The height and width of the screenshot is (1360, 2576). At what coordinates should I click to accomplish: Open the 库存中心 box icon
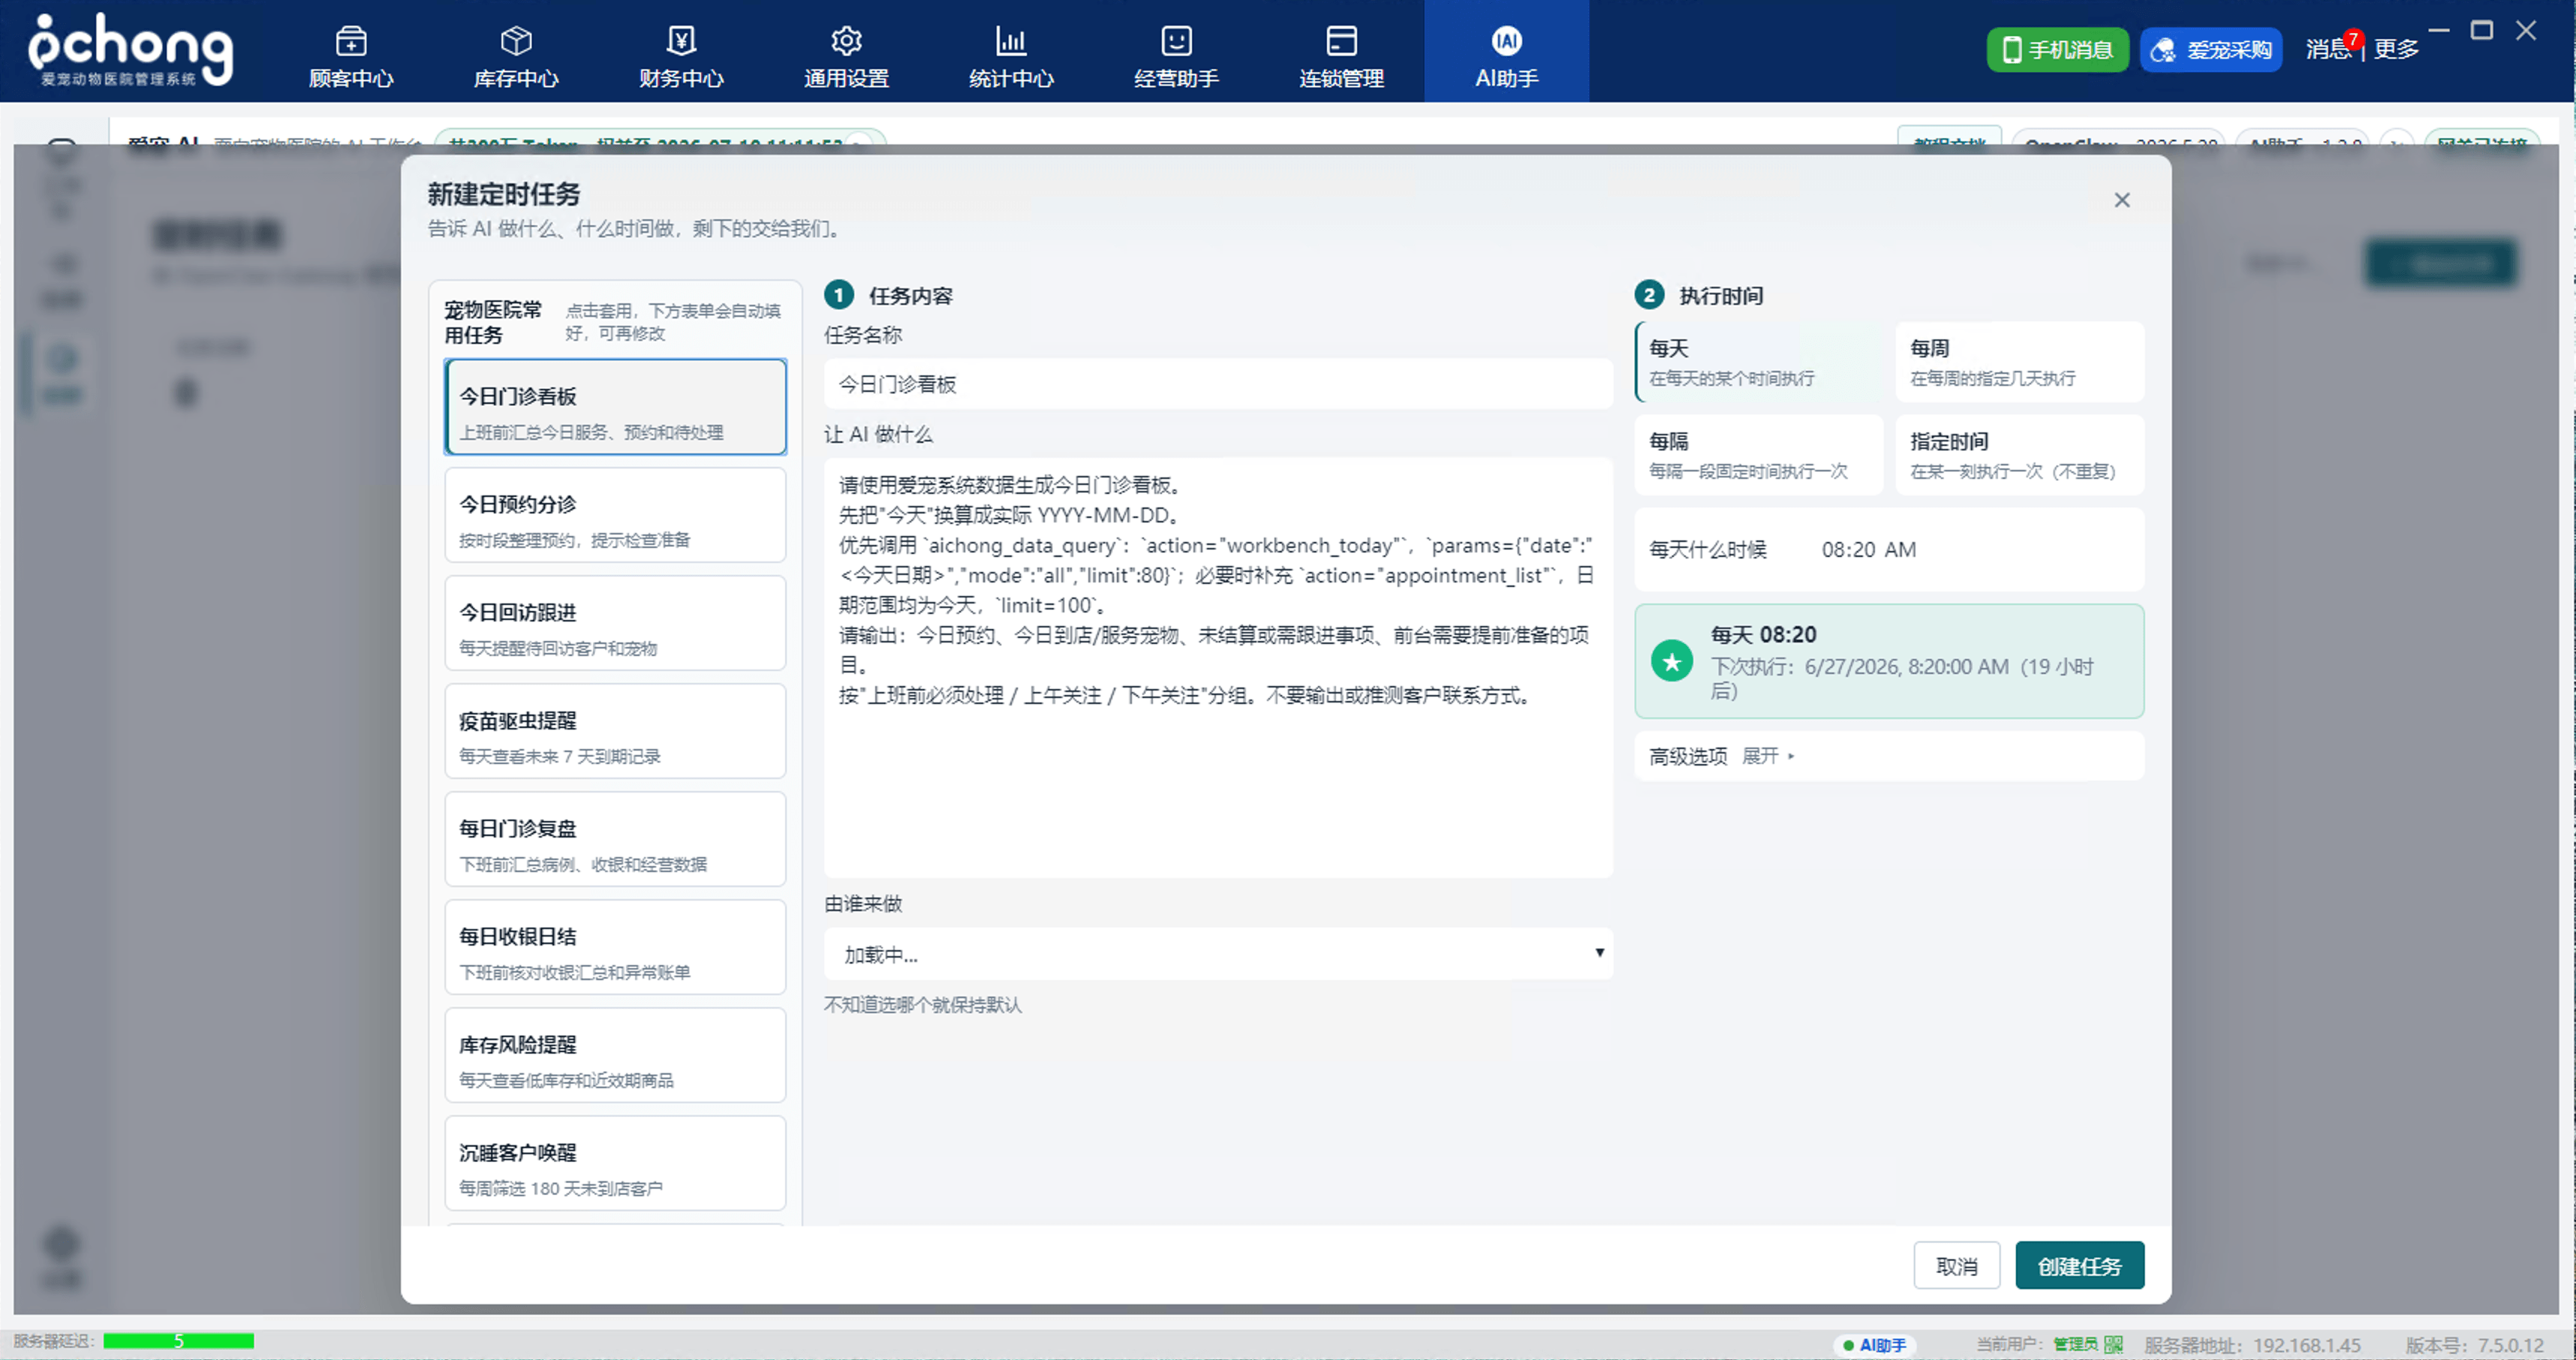[x=516, y=41]
